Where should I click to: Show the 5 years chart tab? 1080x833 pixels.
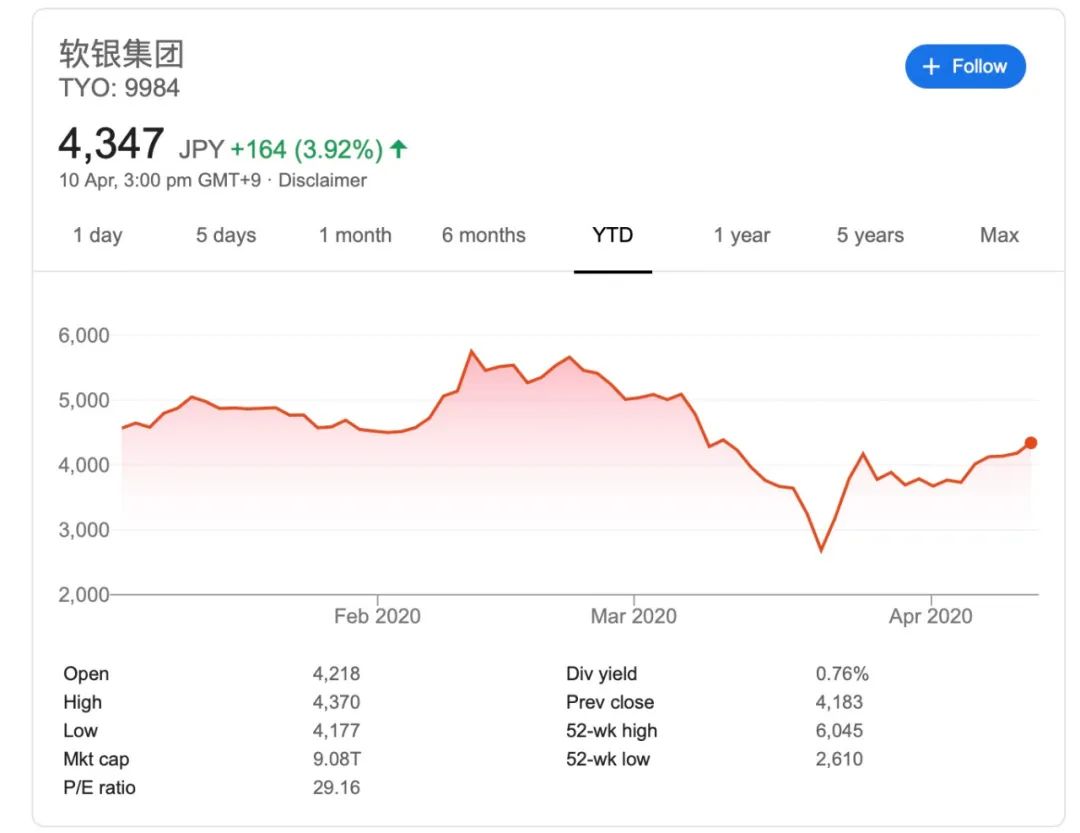point(870,236)
